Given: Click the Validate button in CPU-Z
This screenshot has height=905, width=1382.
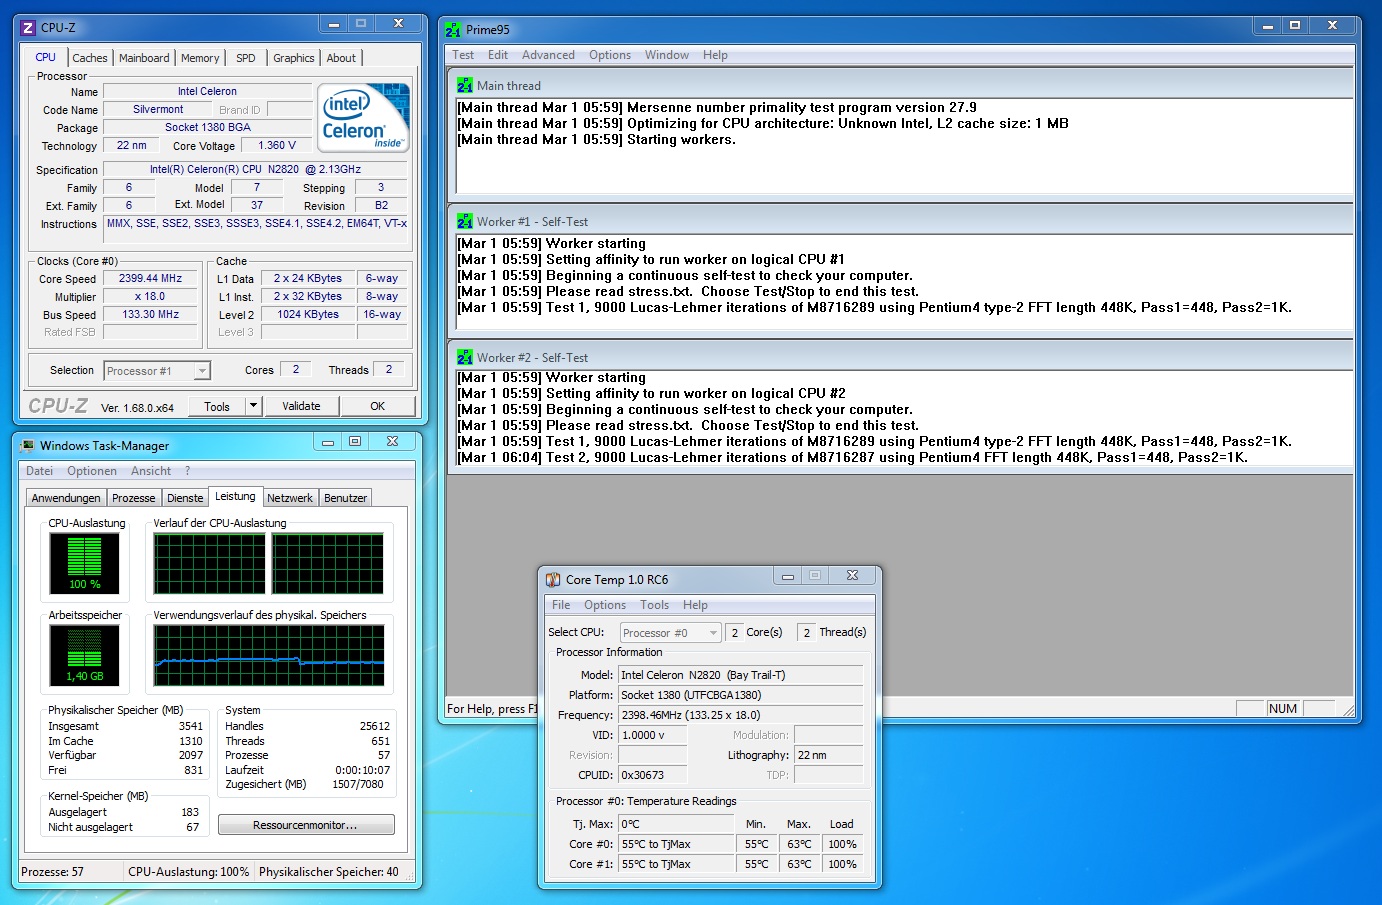Looking at the screenshot, I should click(x=301, y=406).
